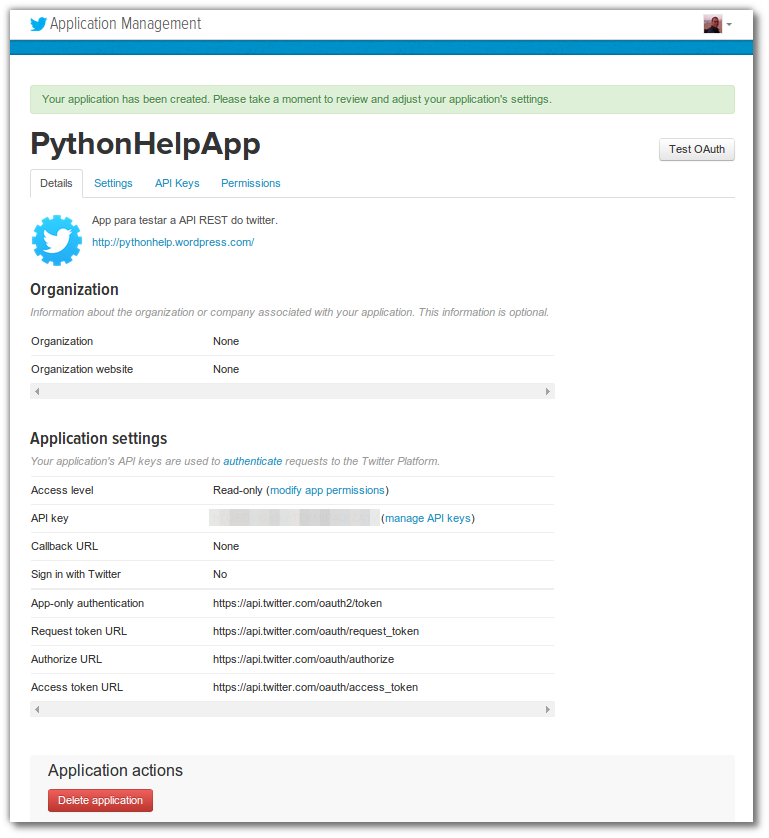
Task: Open the pythonhelp.wordpress.com link
Action: (173, 242)
